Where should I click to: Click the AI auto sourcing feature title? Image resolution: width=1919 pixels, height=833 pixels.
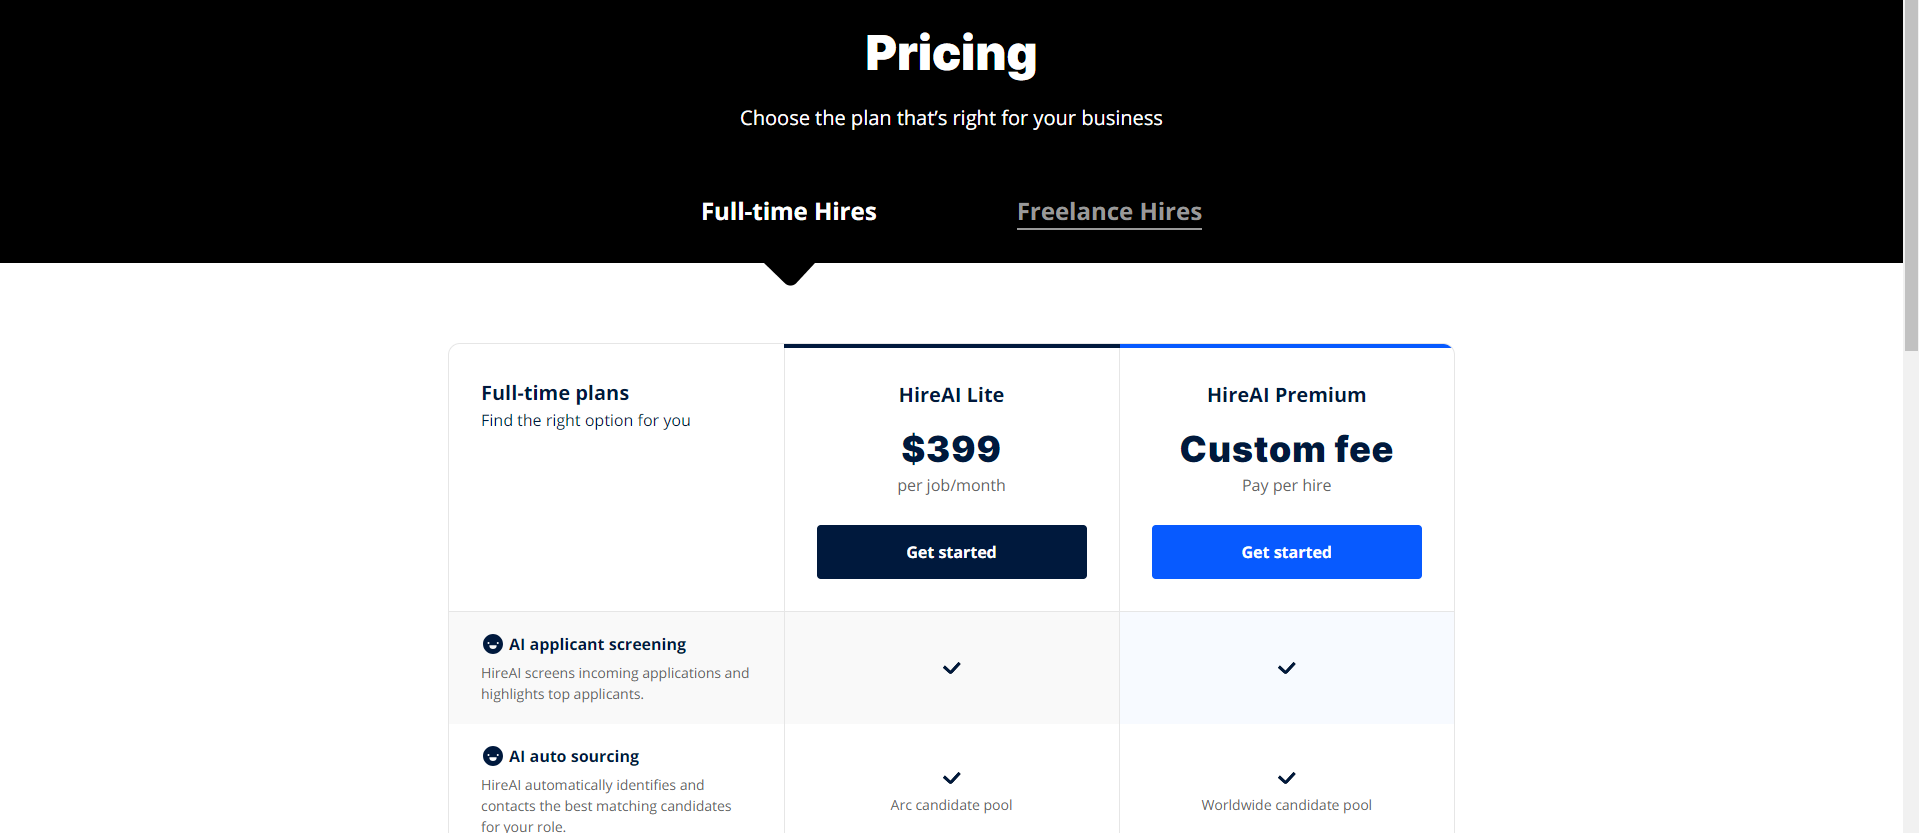pos(574,756)
